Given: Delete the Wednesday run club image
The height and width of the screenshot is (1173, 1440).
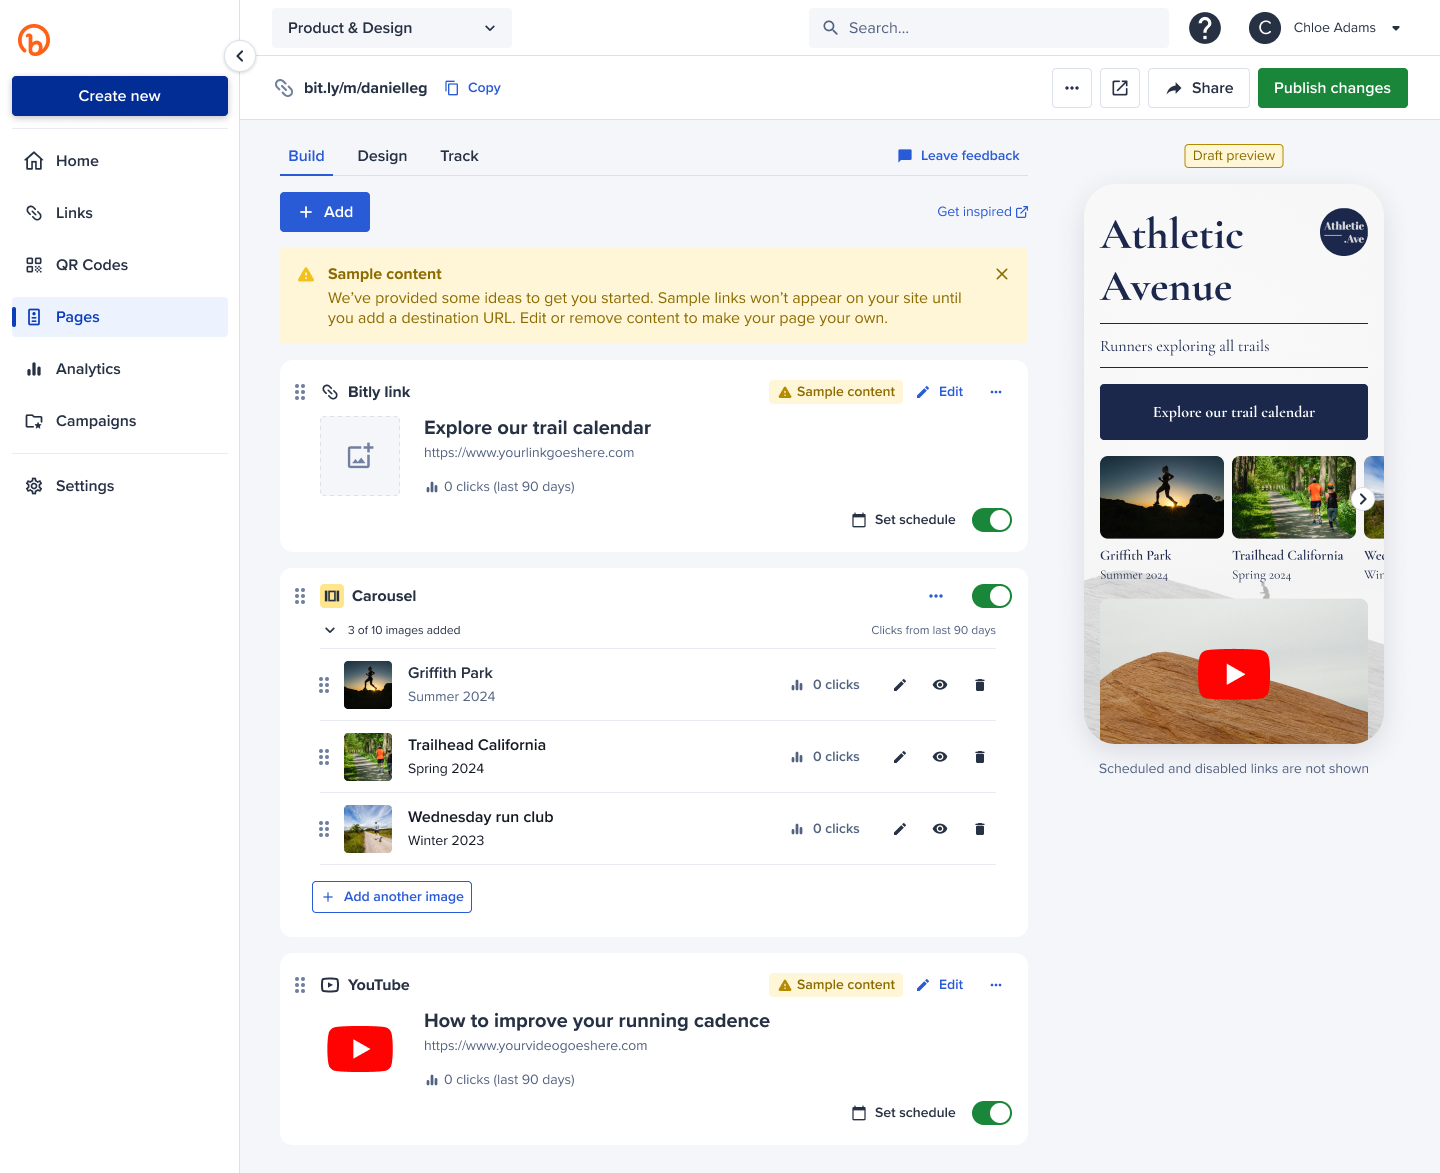Looking at the screenshot, I should click(x=979, y=829).
